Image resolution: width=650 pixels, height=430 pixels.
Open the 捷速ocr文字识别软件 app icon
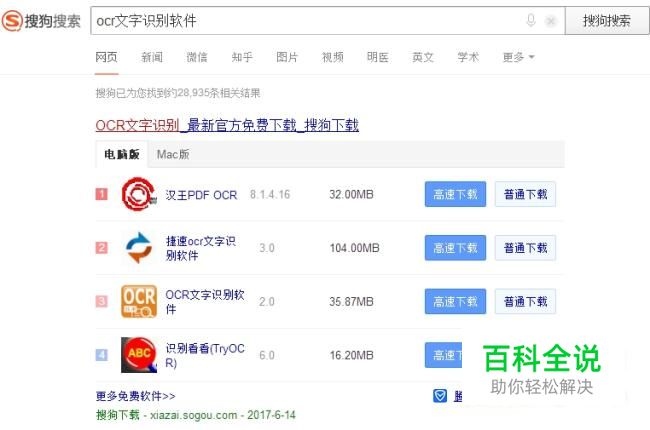[x=139, y=248]
